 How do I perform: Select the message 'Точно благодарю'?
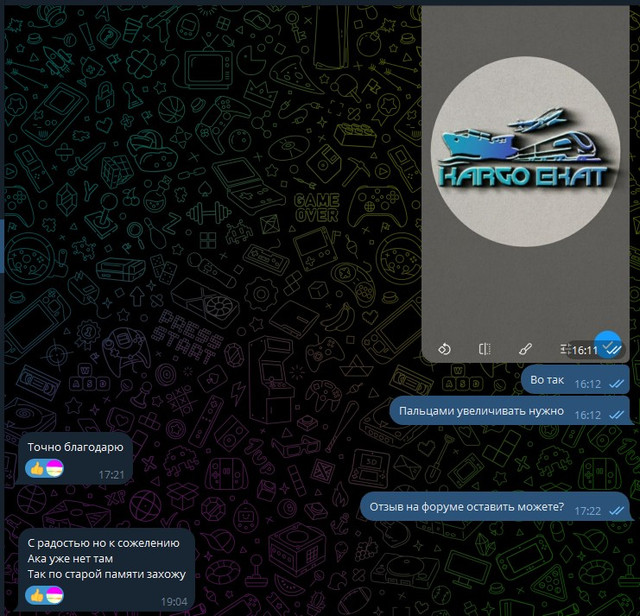click(76, 459)
